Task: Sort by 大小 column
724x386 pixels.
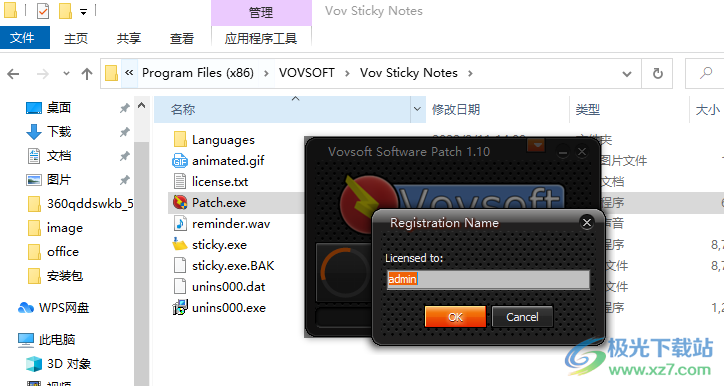Action: click(707, 110)
